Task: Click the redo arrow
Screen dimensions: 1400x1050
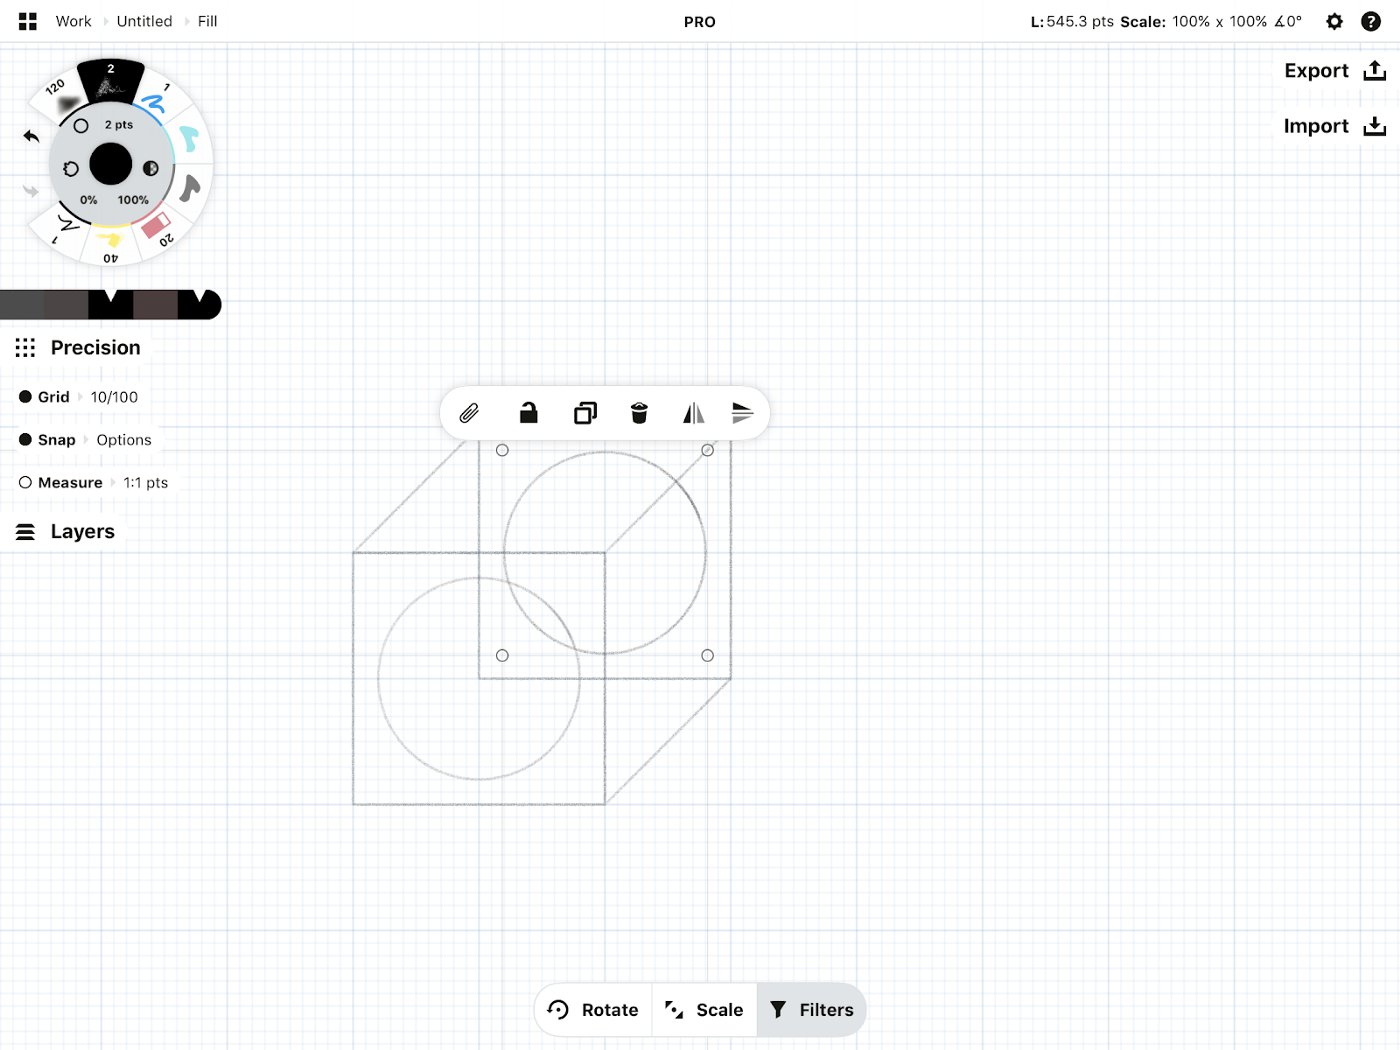Action: [31, 190]
